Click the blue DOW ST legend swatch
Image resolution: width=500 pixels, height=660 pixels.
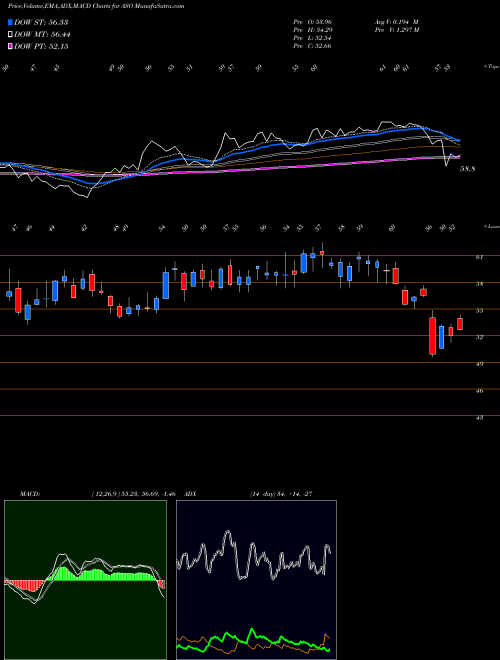10,22
